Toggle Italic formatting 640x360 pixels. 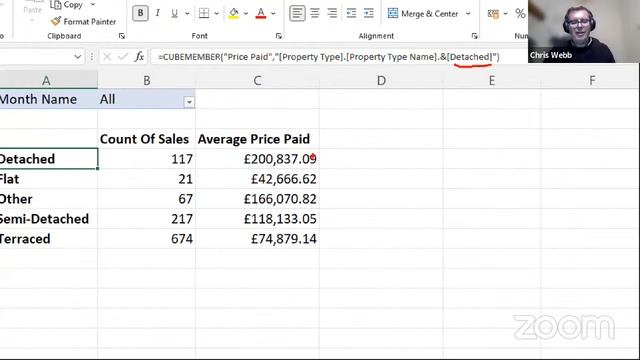[157, 13]
